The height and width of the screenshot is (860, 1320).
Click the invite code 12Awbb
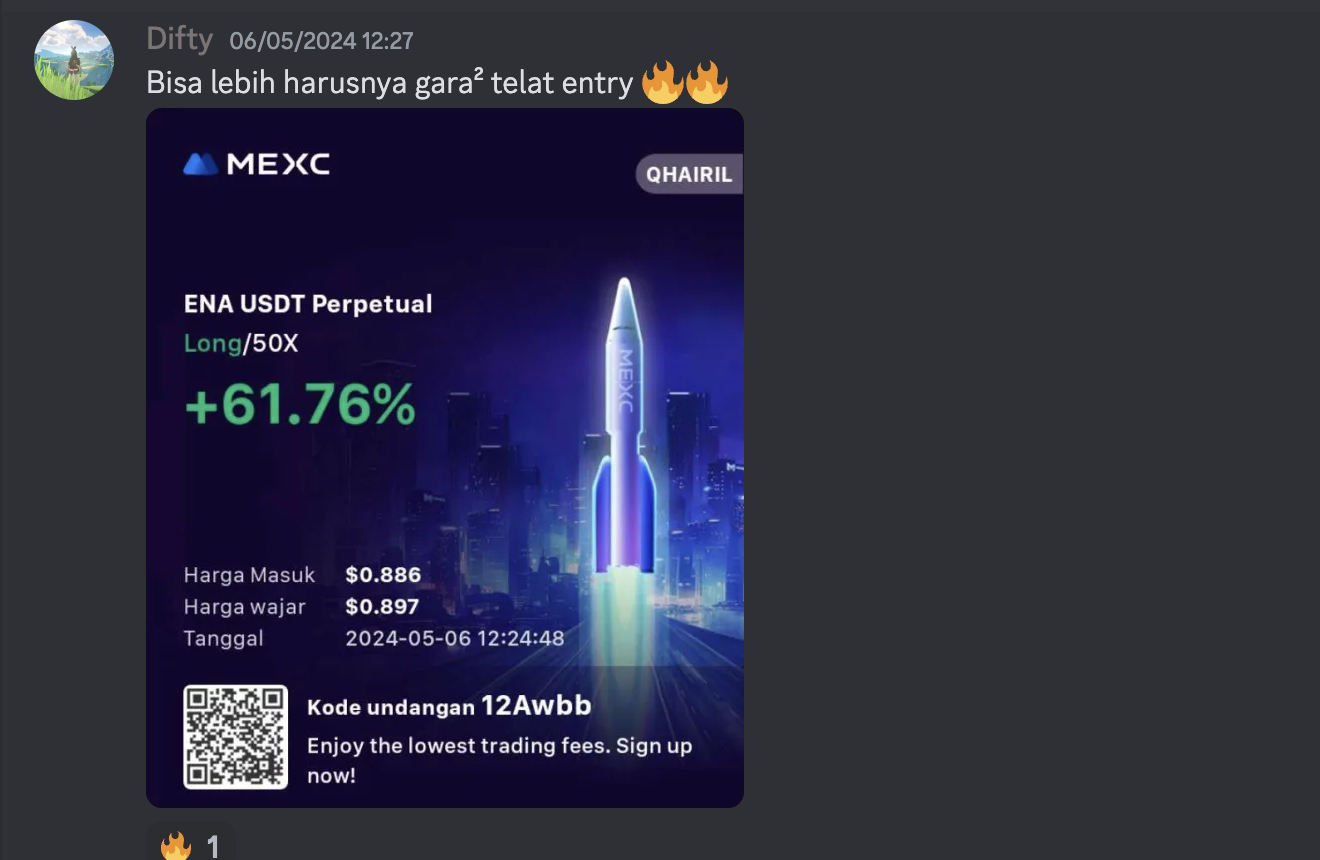tap(536, 706)
